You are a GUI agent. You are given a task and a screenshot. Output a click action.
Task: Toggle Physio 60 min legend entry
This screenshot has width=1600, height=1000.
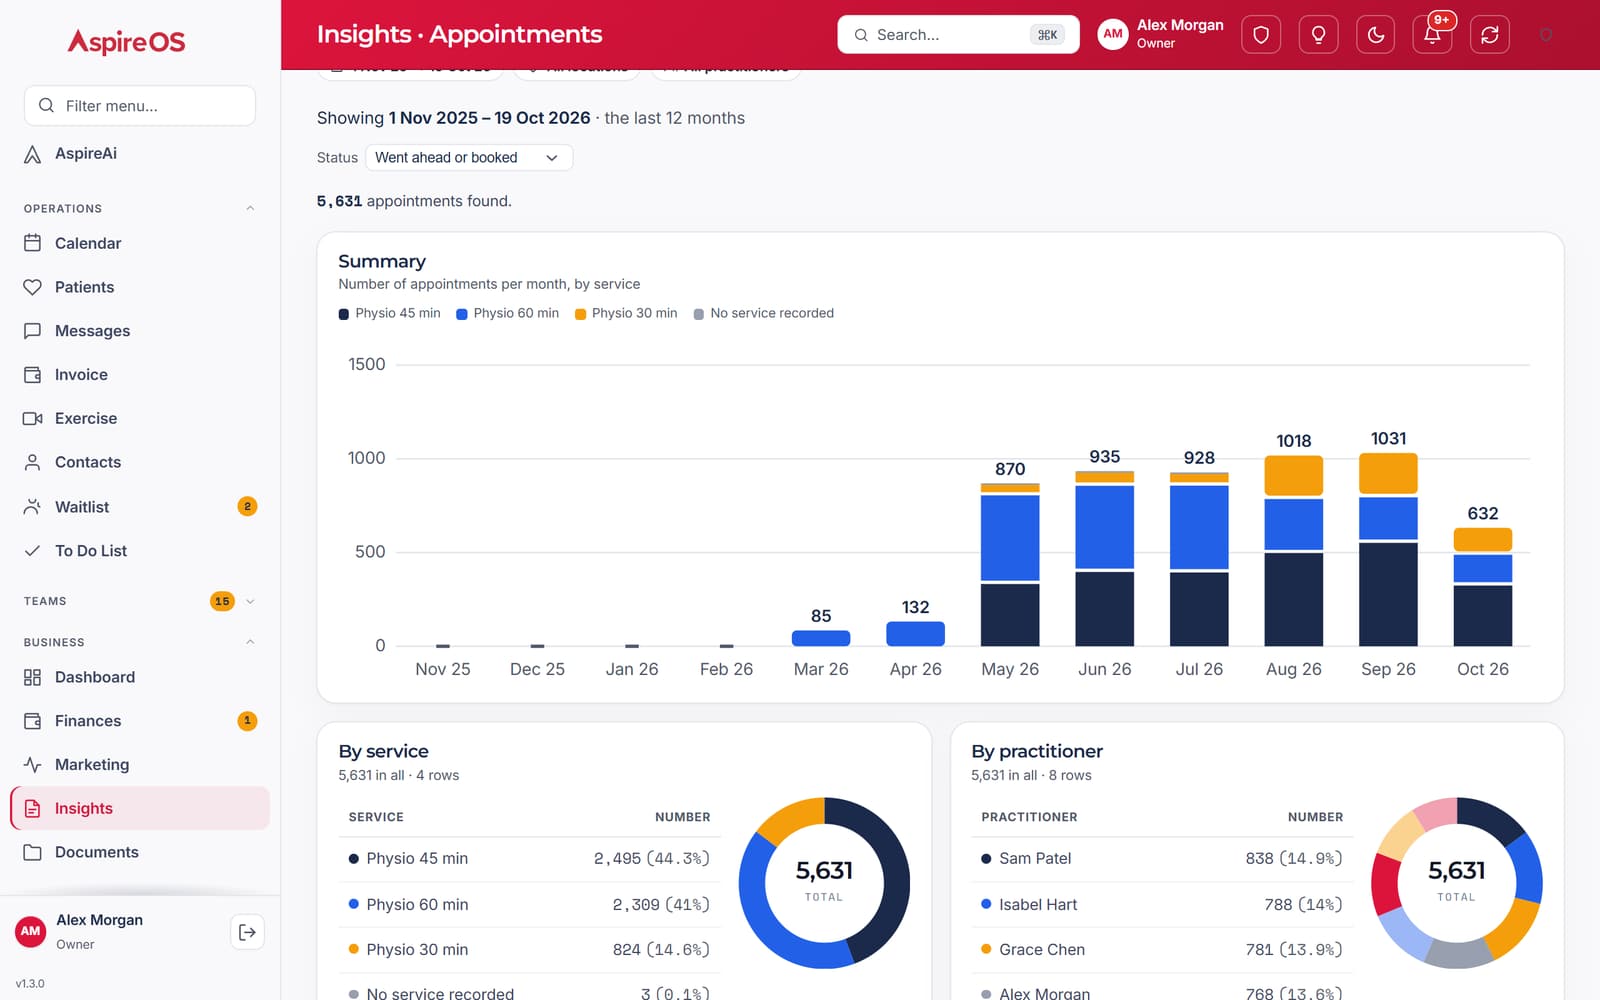(x=507, y=313)
